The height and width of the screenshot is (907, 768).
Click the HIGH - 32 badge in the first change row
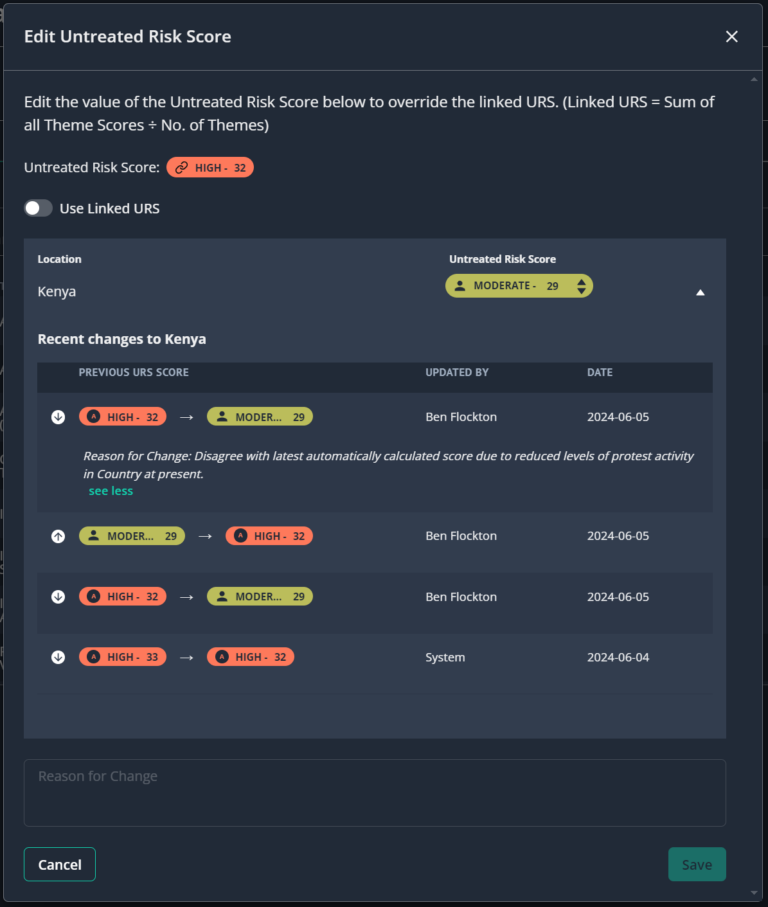pos(123,417)
